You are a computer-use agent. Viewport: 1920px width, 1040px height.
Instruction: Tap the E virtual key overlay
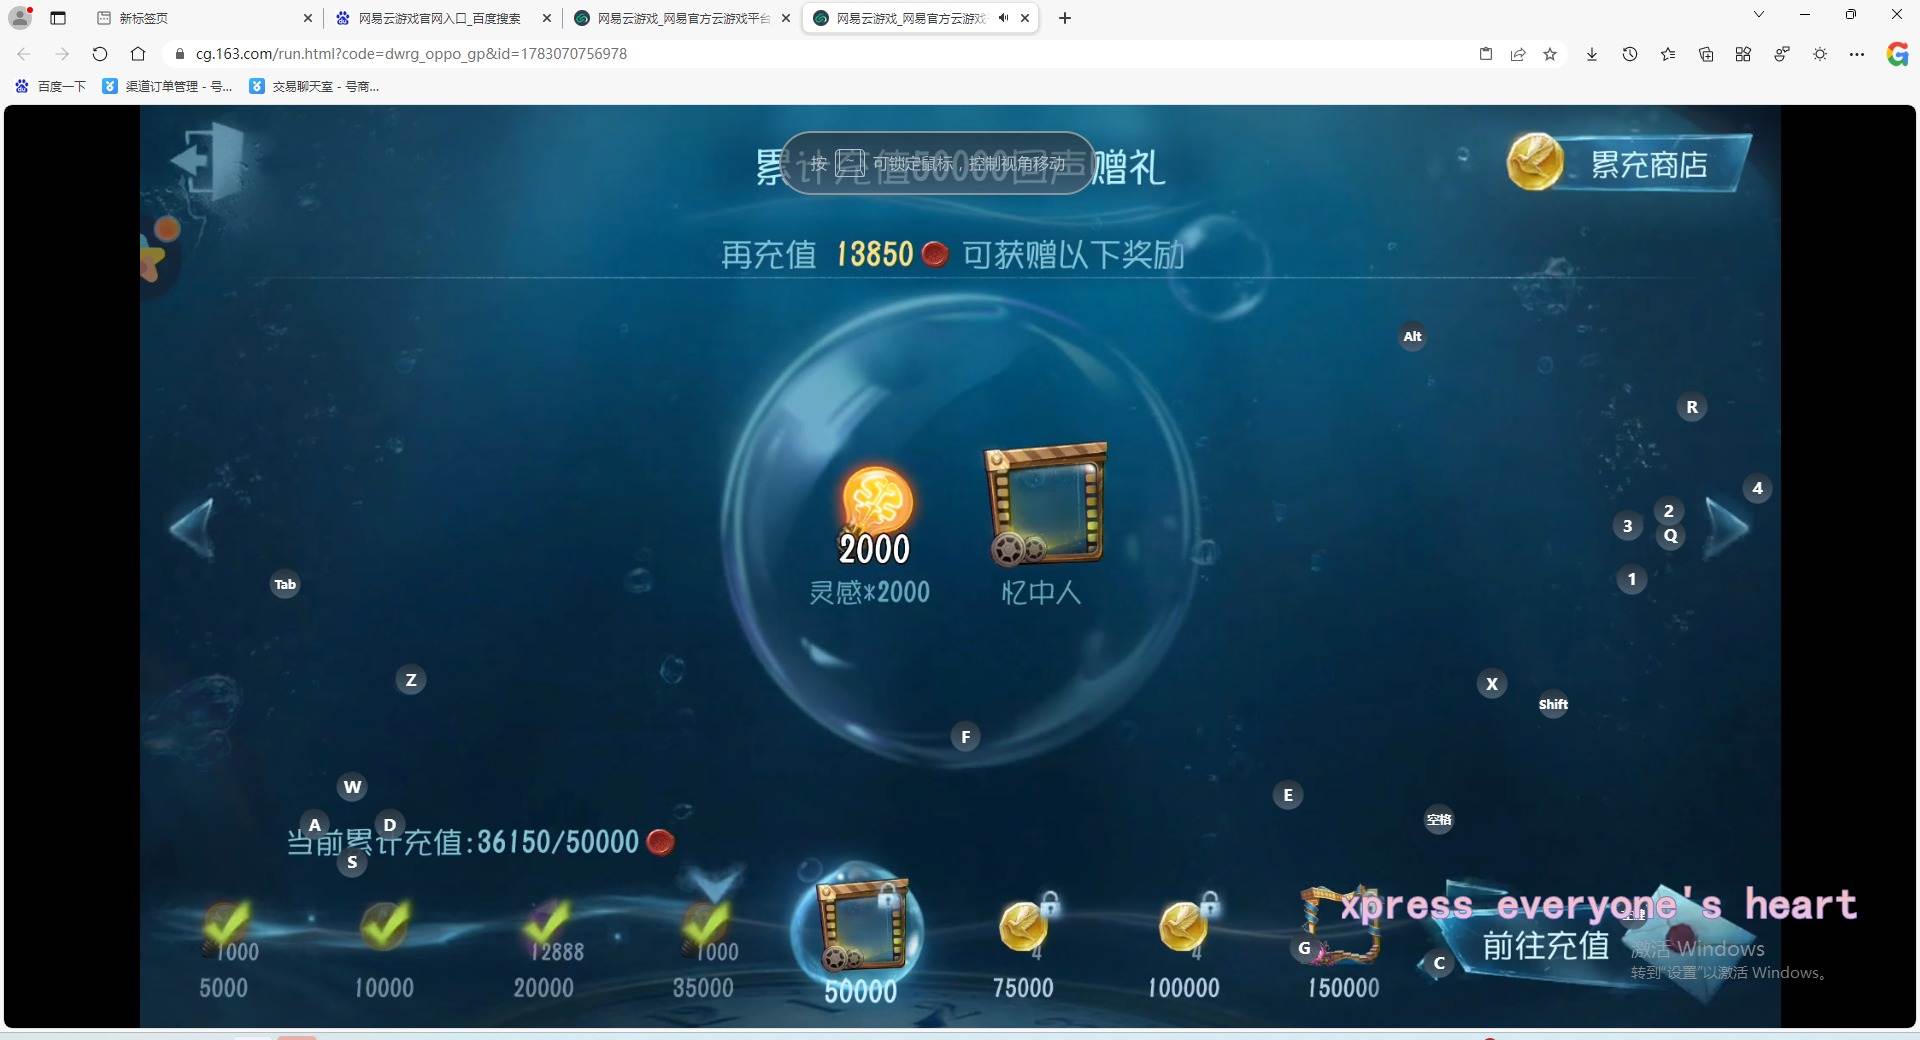[1288, 795]
